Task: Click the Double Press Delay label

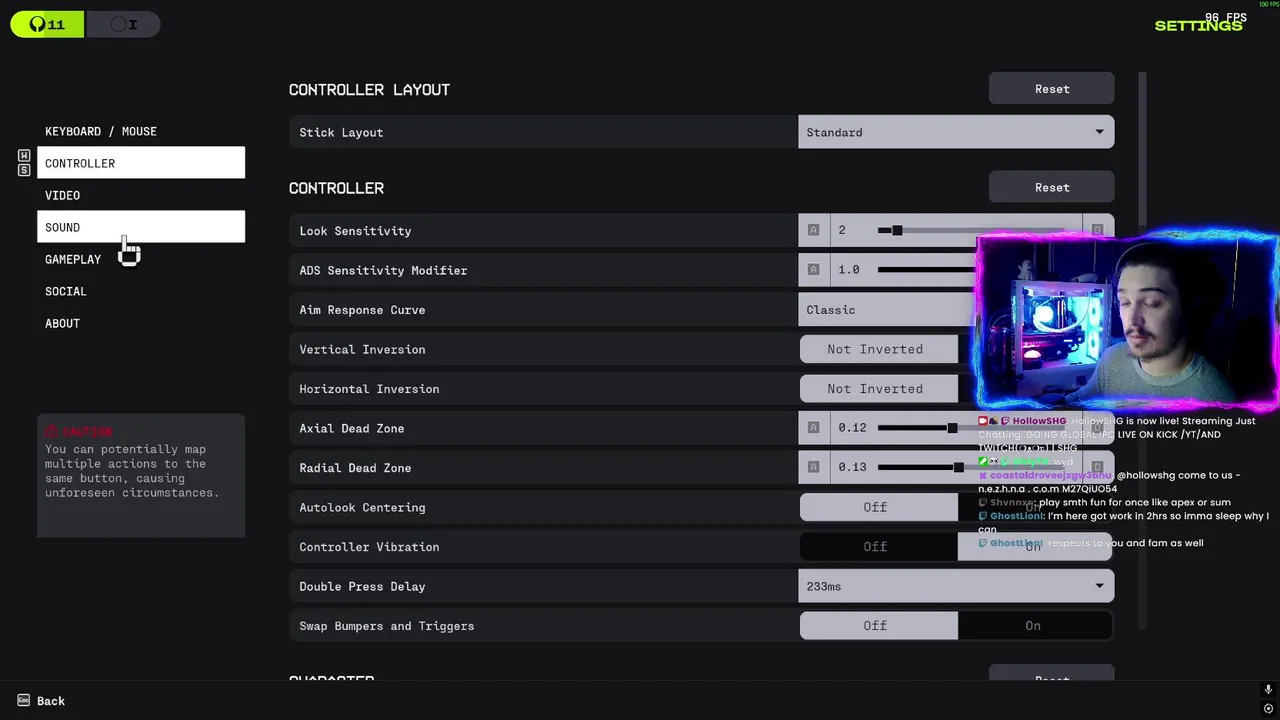Action: [x=362, y=586]
